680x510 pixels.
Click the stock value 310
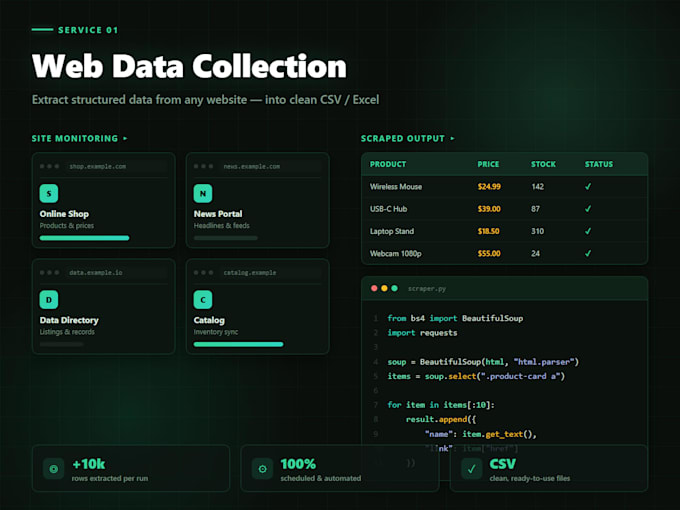pos(538,231)
